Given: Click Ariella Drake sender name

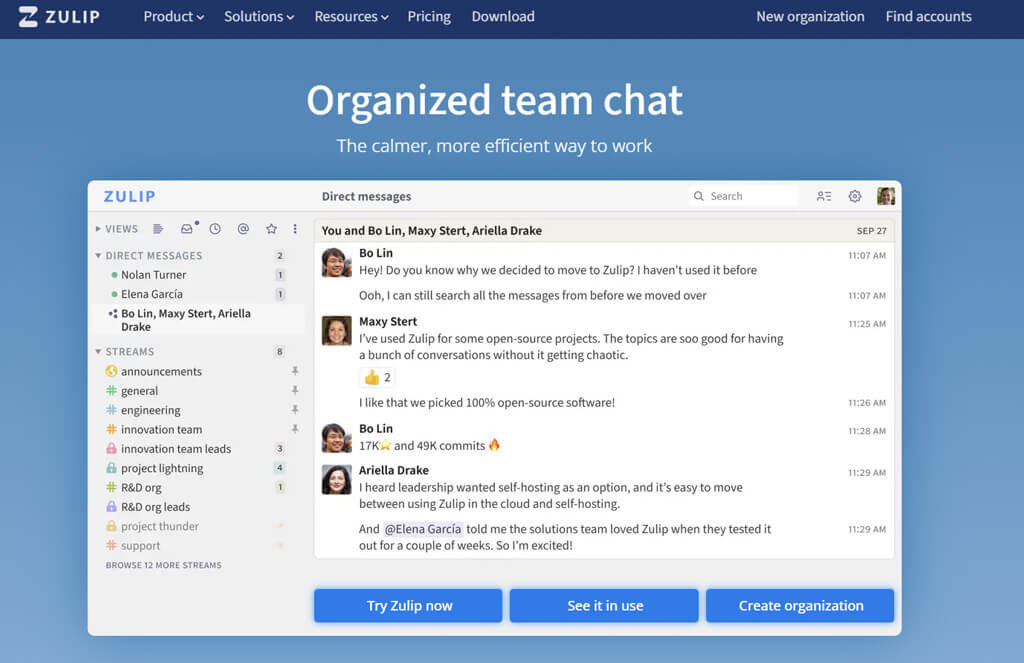Looking at the screenshot, I should tap(394, 470).
